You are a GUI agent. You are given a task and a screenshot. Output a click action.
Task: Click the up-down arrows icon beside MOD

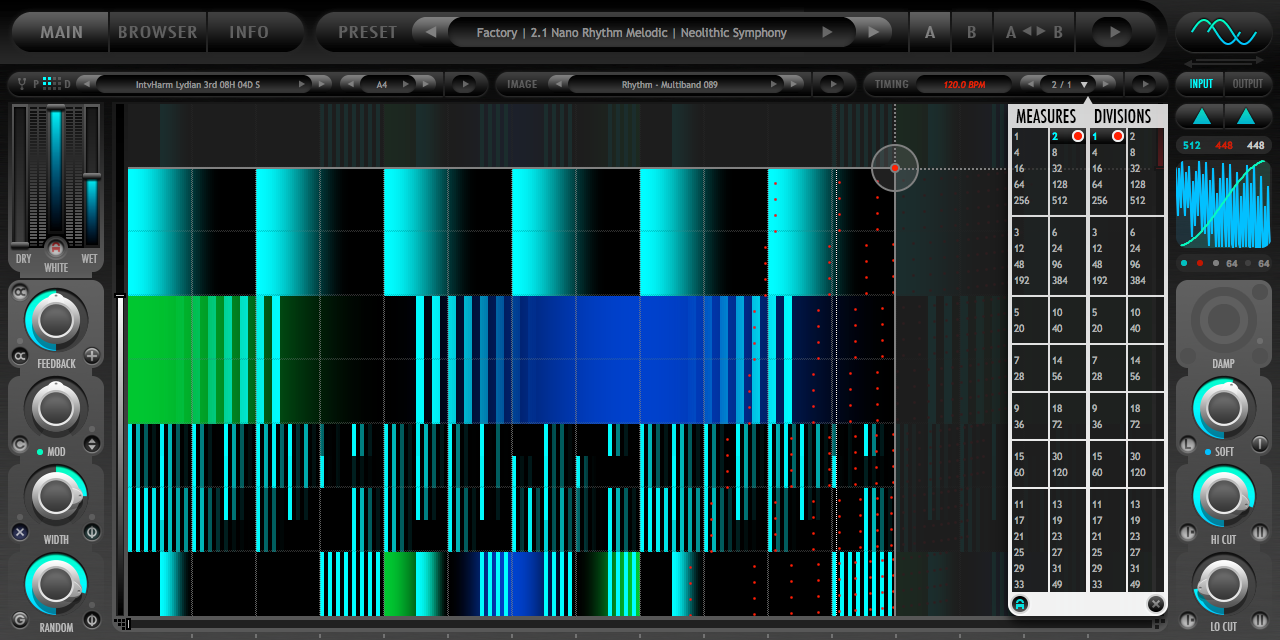coord(92,443)
